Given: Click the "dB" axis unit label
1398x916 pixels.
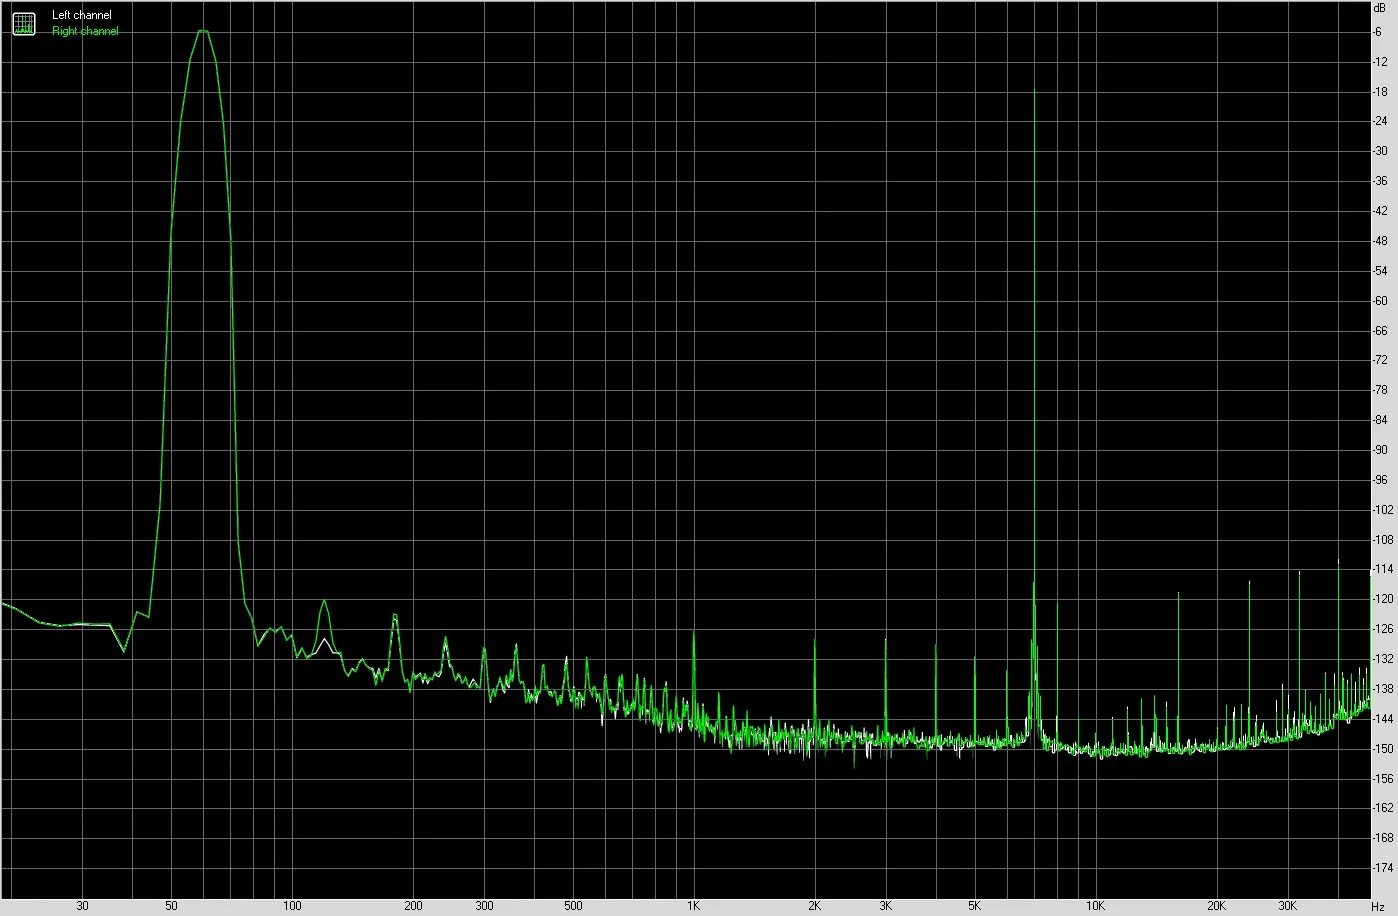Looking at the screenshot, I should click(x=1380, y=7).
